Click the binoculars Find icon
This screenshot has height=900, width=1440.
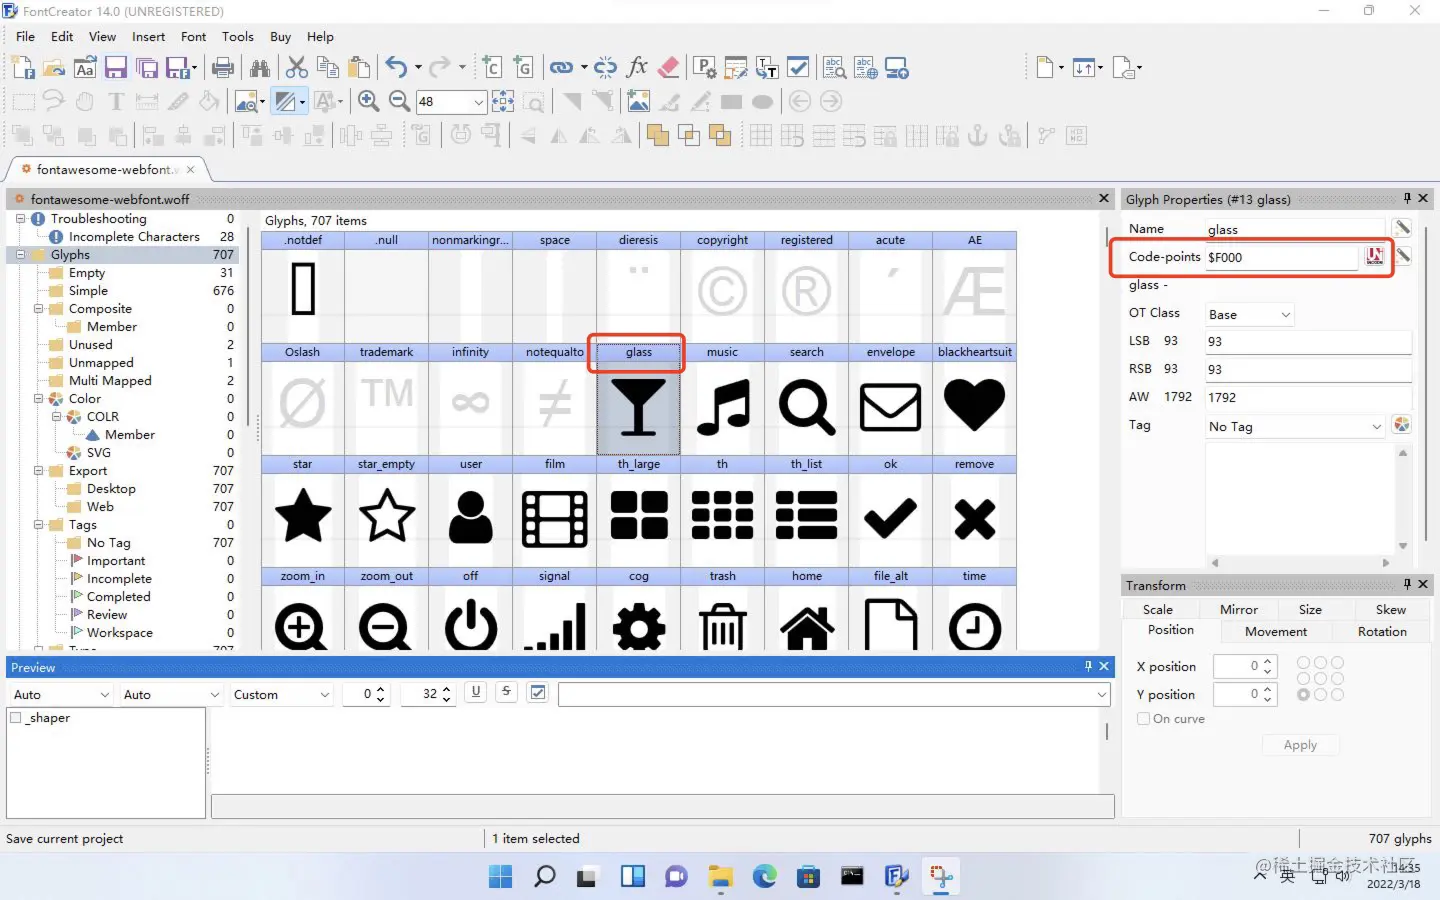tap(260, 68)
